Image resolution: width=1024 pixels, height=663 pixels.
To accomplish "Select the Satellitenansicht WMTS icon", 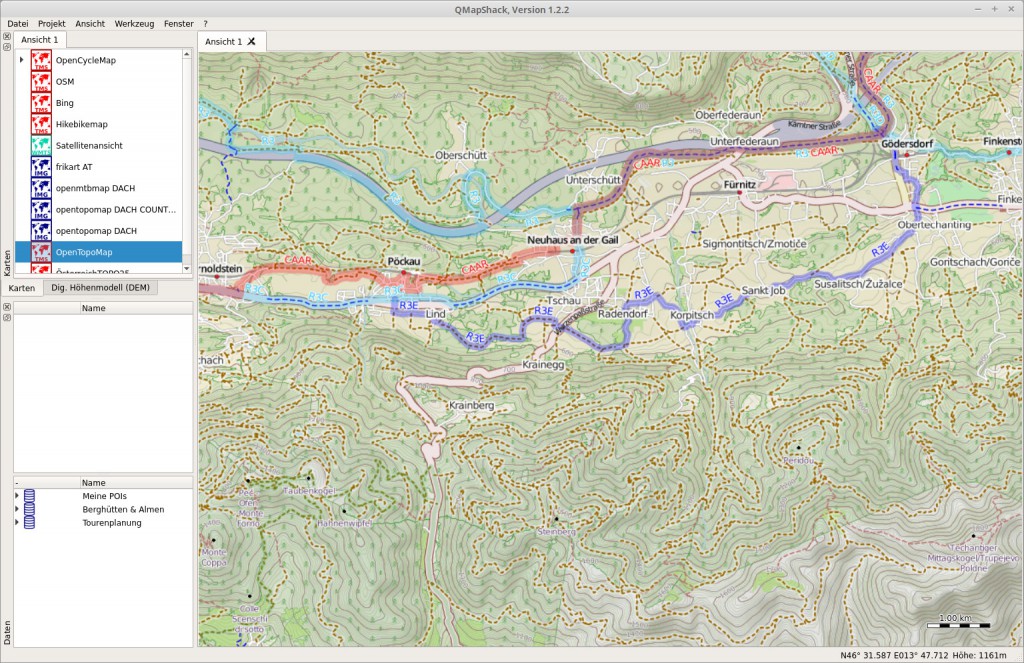I will 42,145.
